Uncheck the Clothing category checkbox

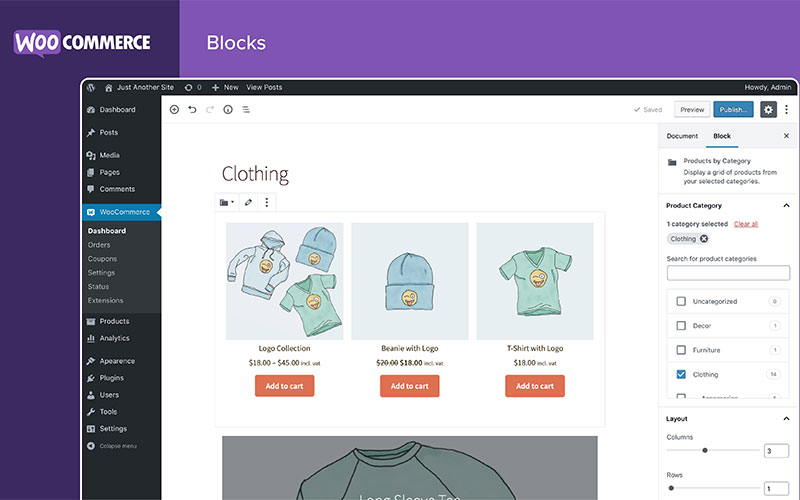point(681,374)
